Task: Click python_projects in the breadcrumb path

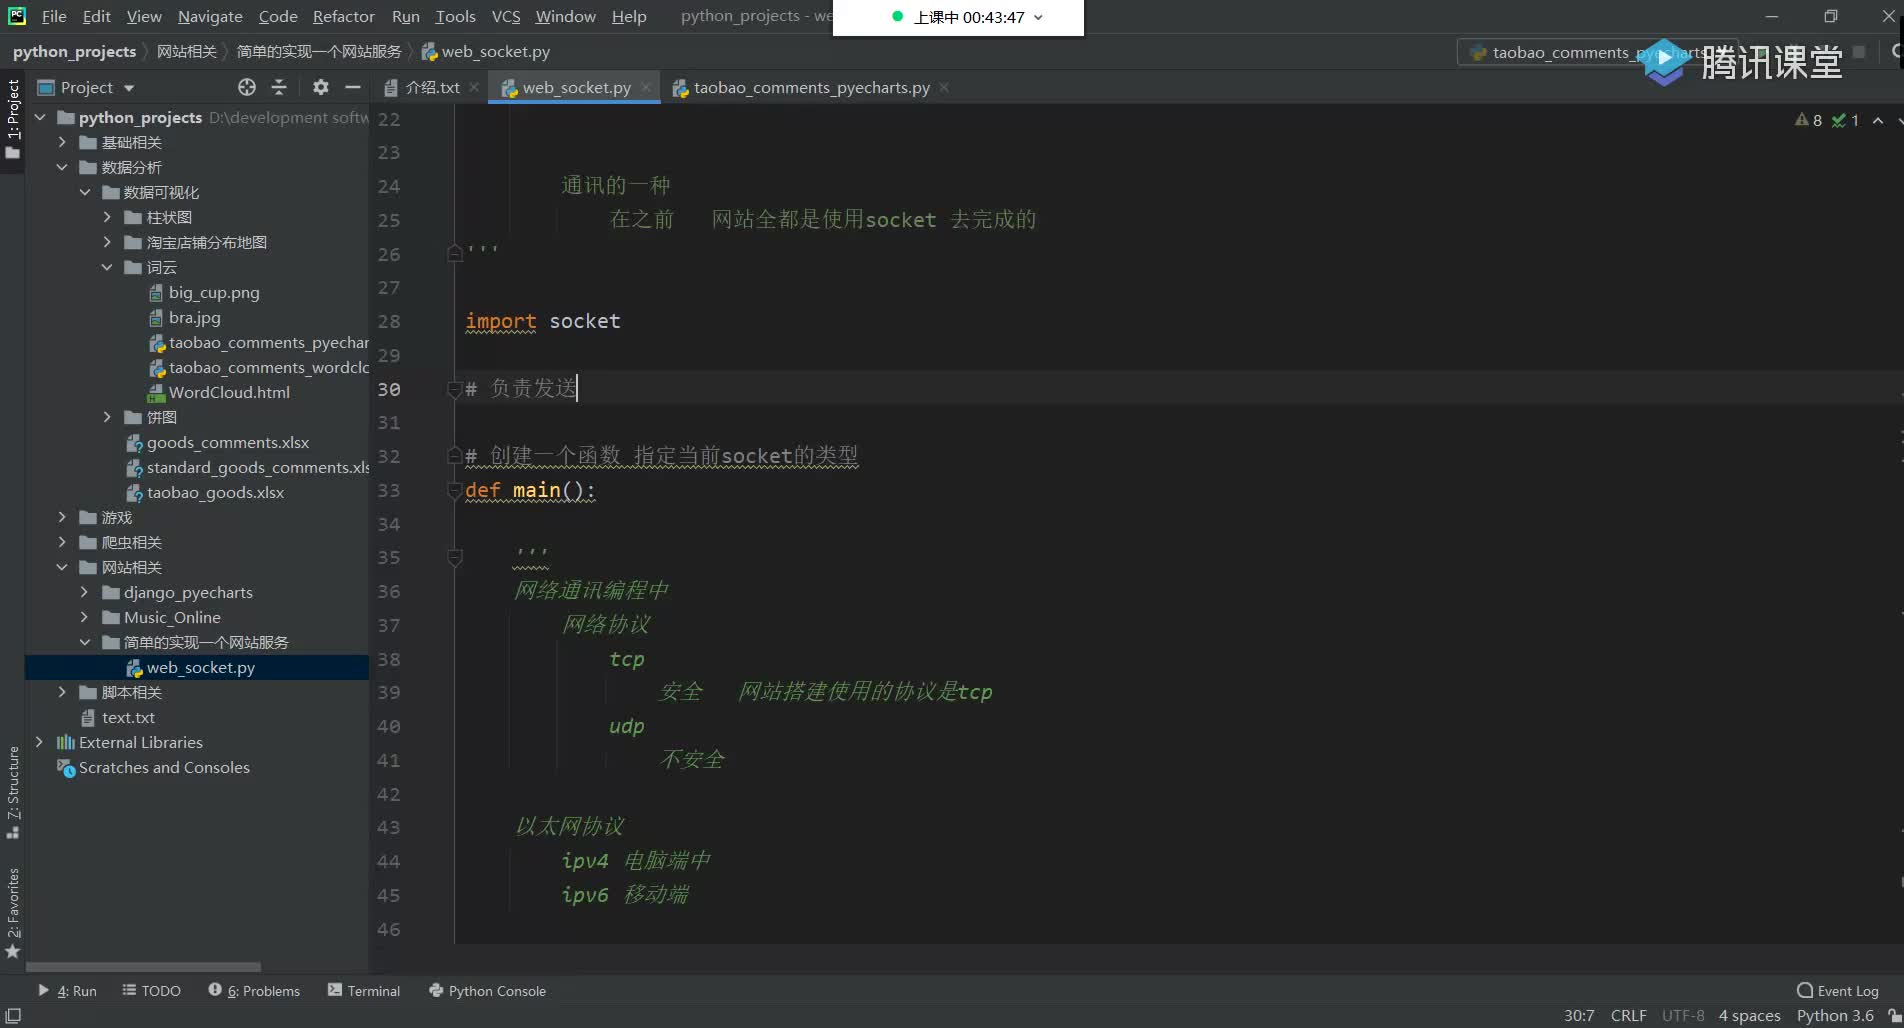Action: pyautogui.click(x=74, y=51)
